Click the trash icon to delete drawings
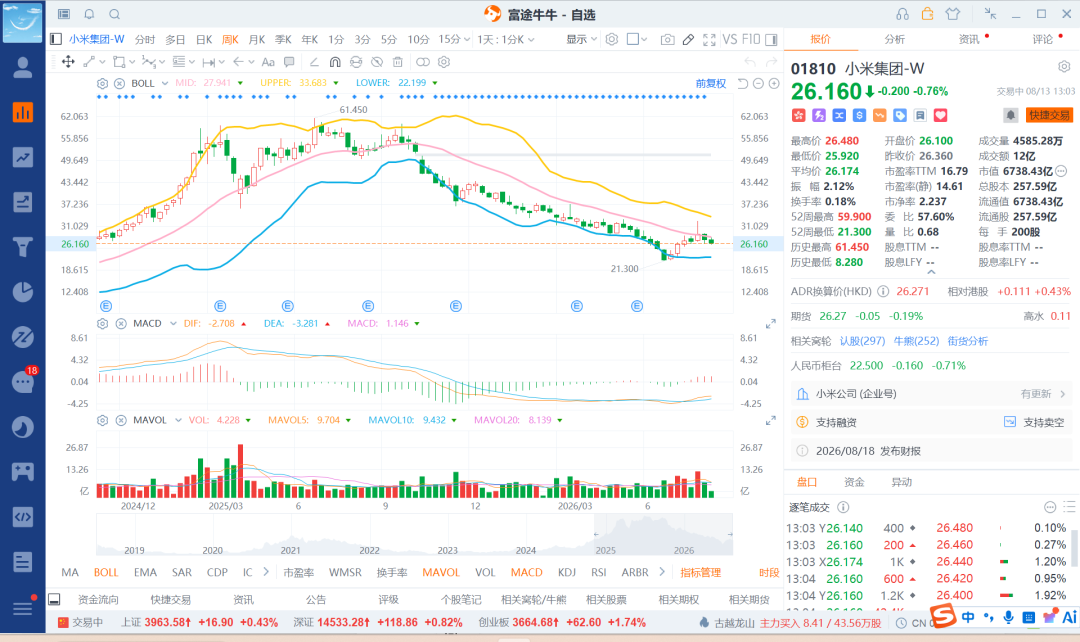Image resolution: width=1080 pixels, height=642 pixels. tap(397, 62)
